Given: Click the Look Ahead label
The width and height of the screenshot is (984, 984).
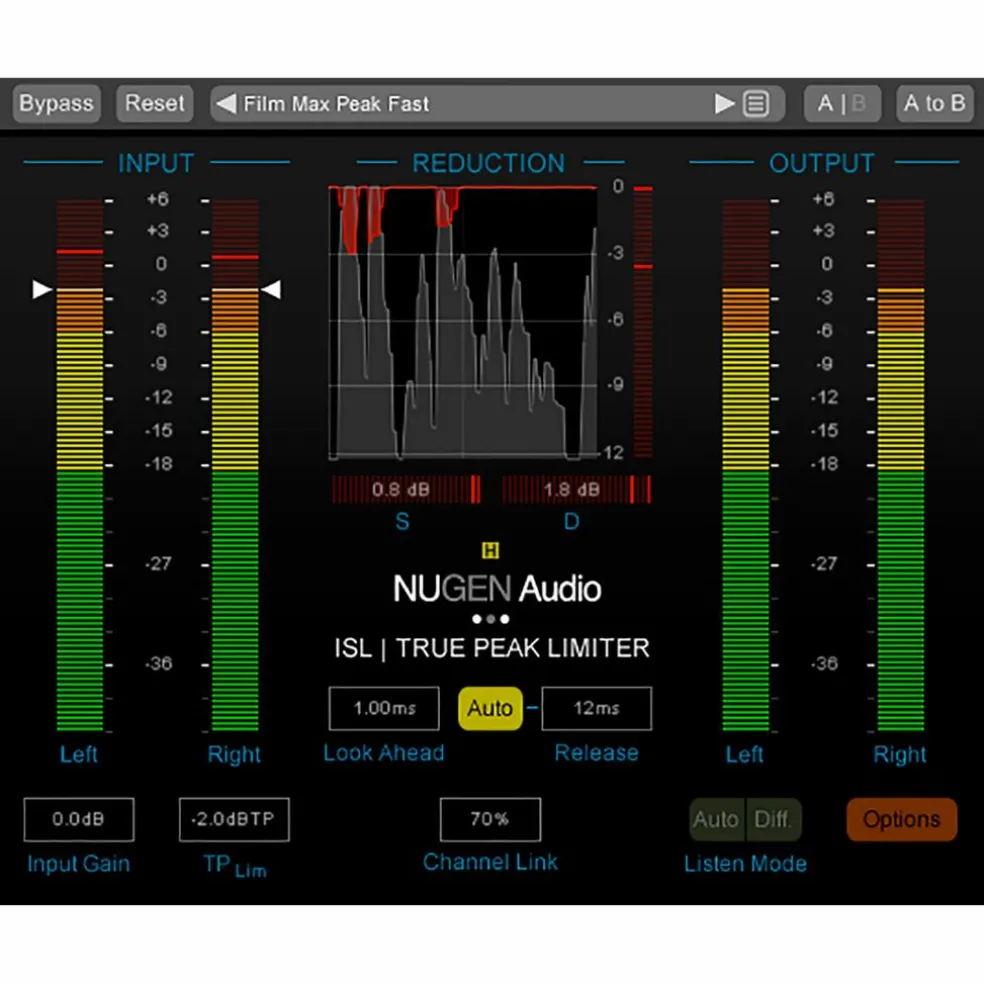Looking at the screenshot, I should pyautogui.click(x=383, y=753).
